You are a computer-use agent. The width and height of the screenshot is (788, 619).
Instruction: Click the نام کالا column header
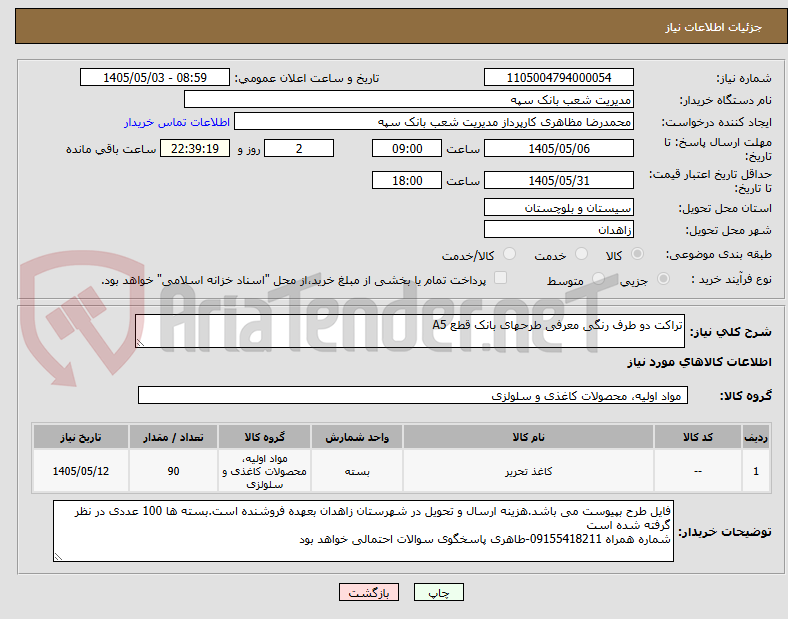pos(528,437)
